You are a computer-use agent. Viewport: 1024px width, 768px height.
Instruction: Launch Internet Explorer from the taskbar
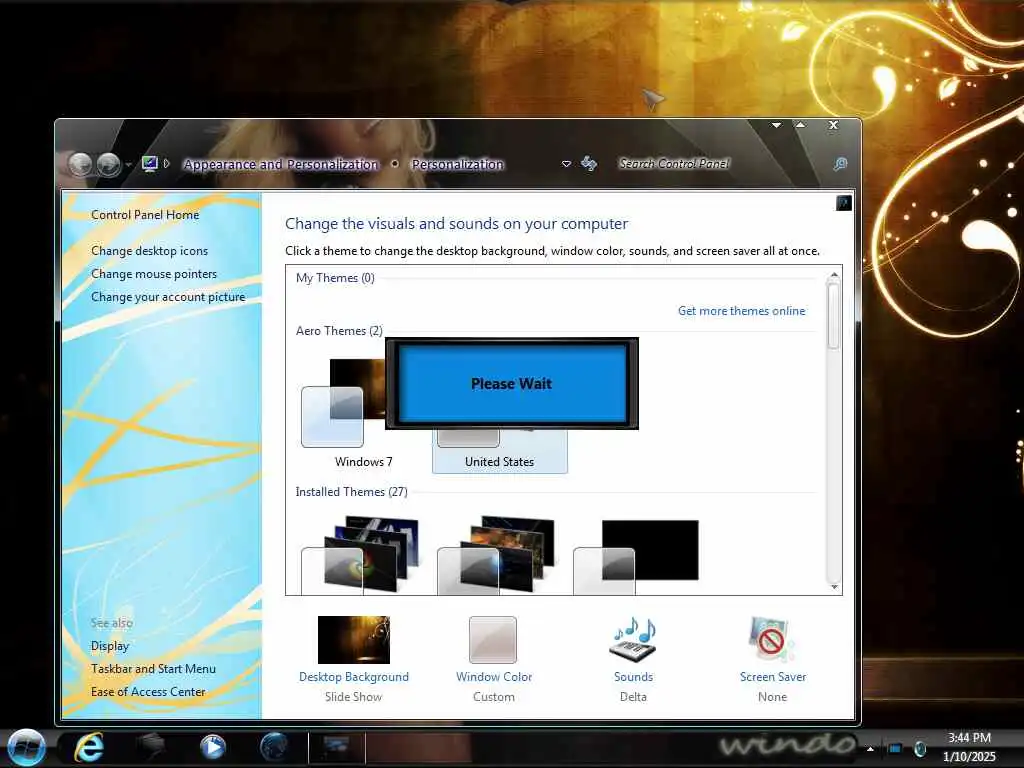click(x=89, y=747)
